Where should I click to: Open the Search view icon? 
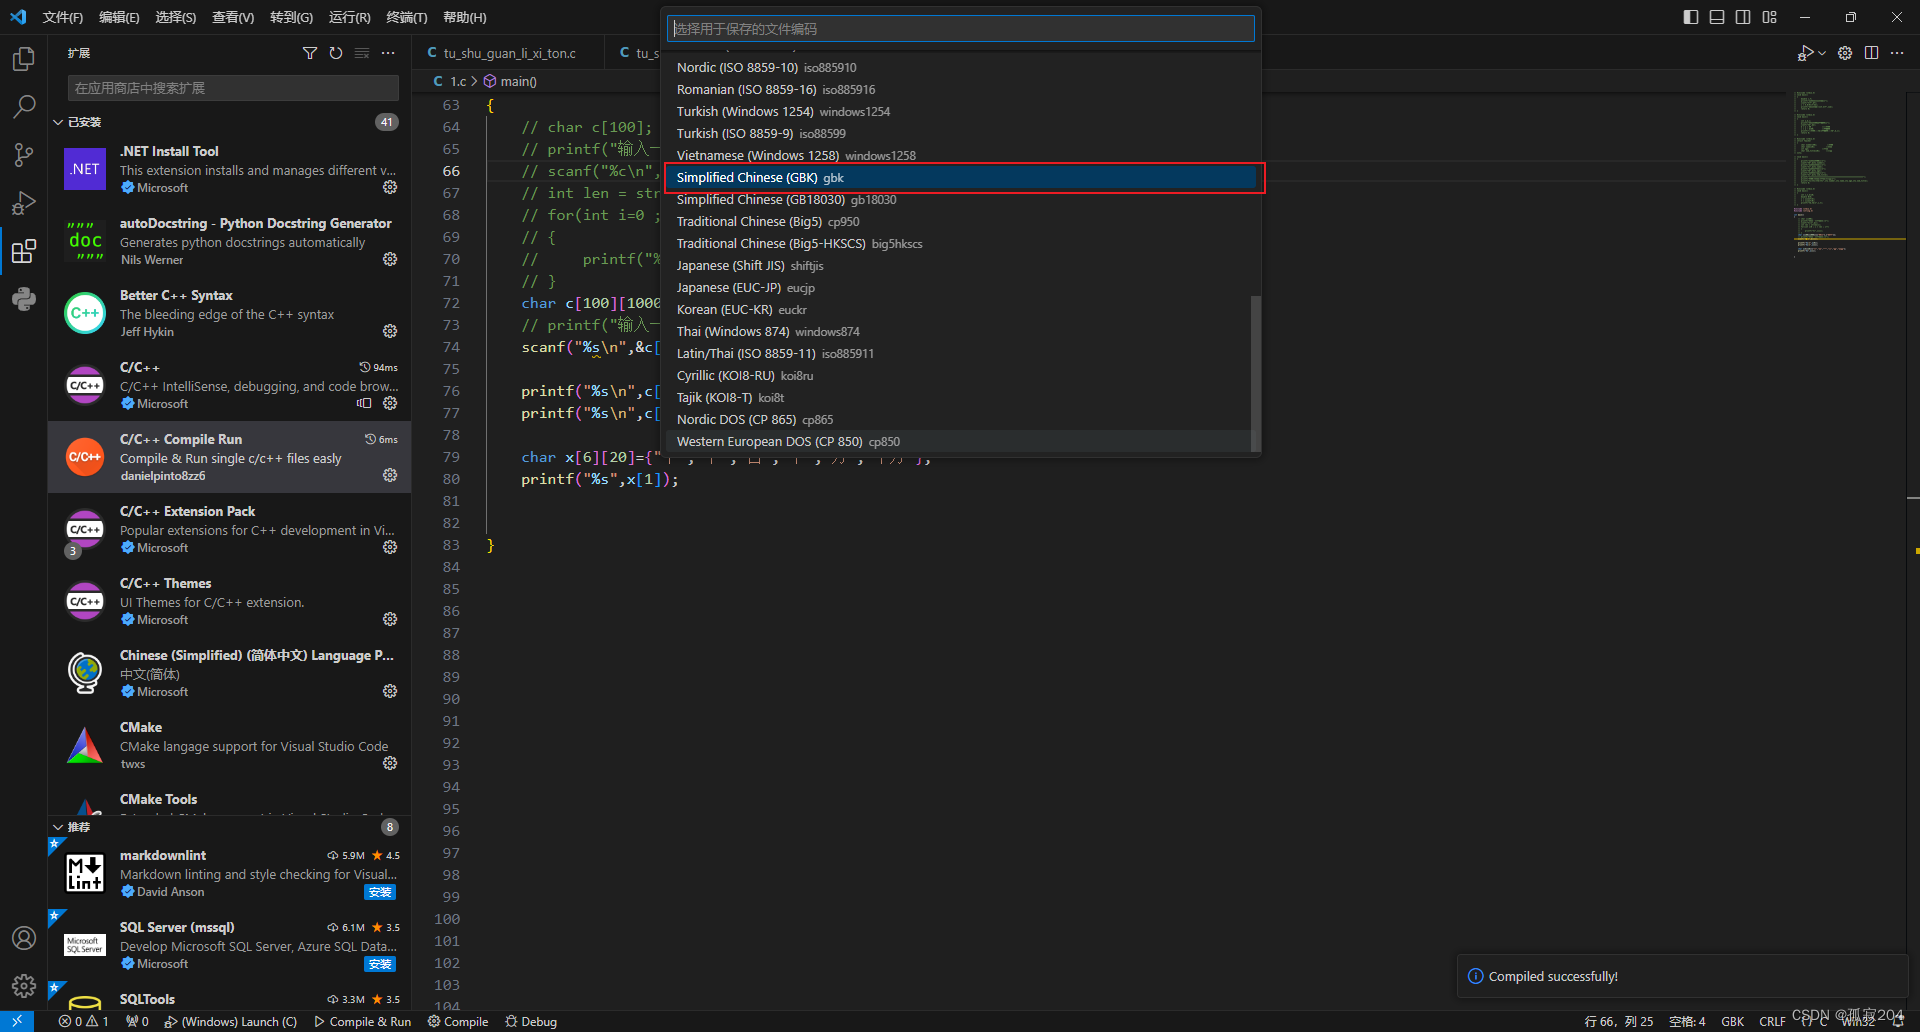point(24,107)
